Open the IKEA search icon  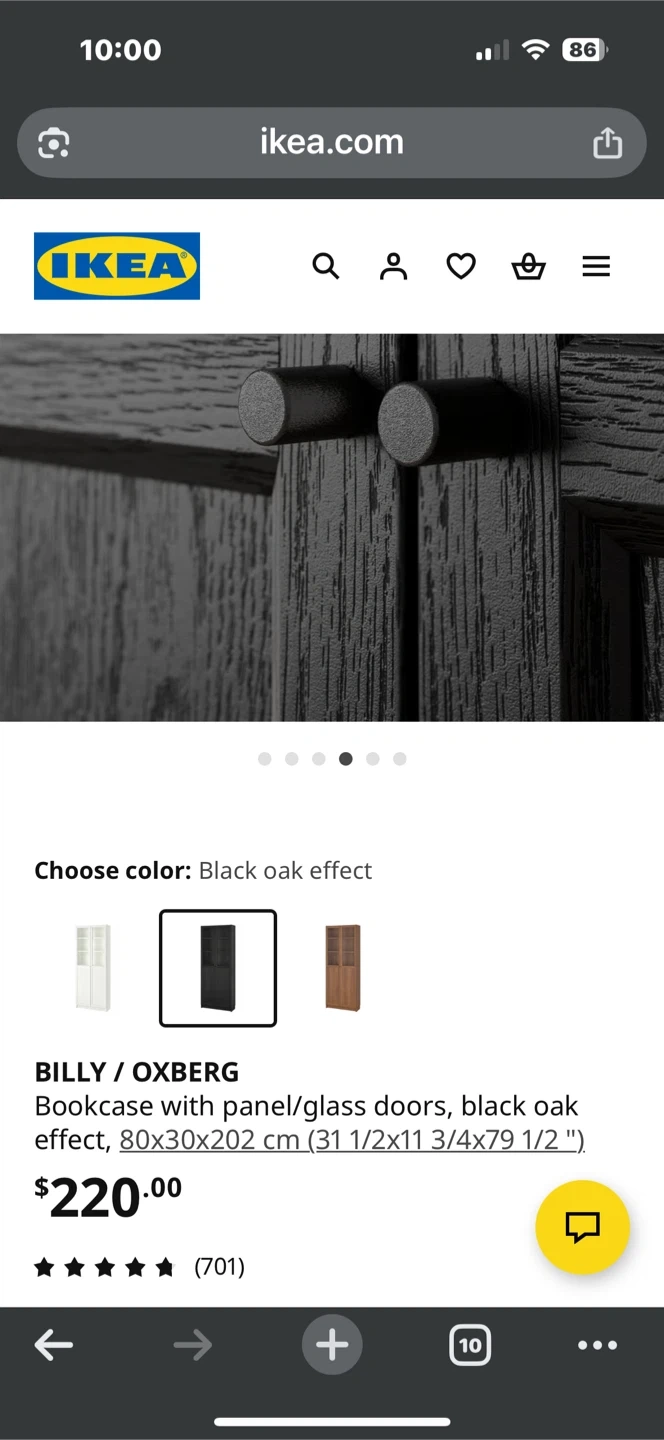coord(326,266)
